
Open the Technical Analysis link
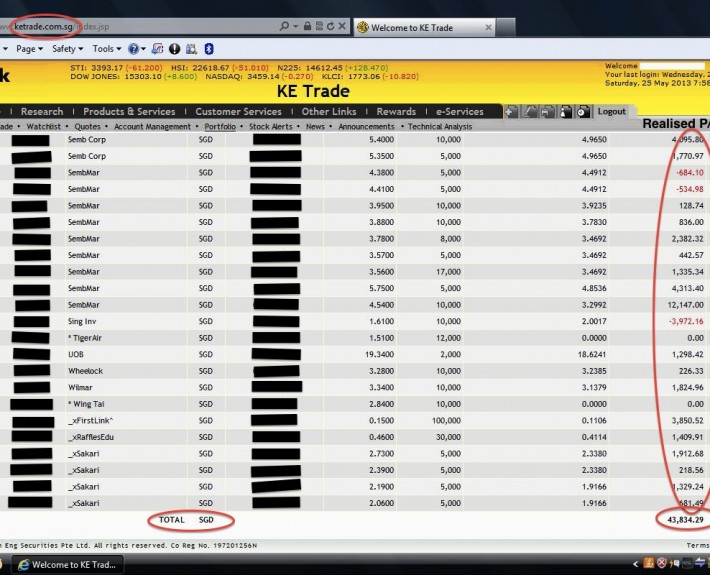[x=439, y=127]
